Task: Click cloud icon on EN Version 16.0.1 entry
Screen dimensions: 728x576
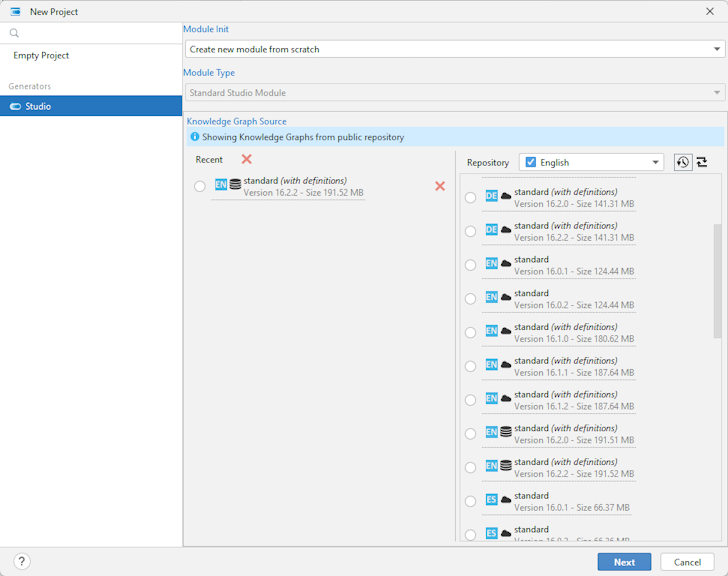Action: 506,264
